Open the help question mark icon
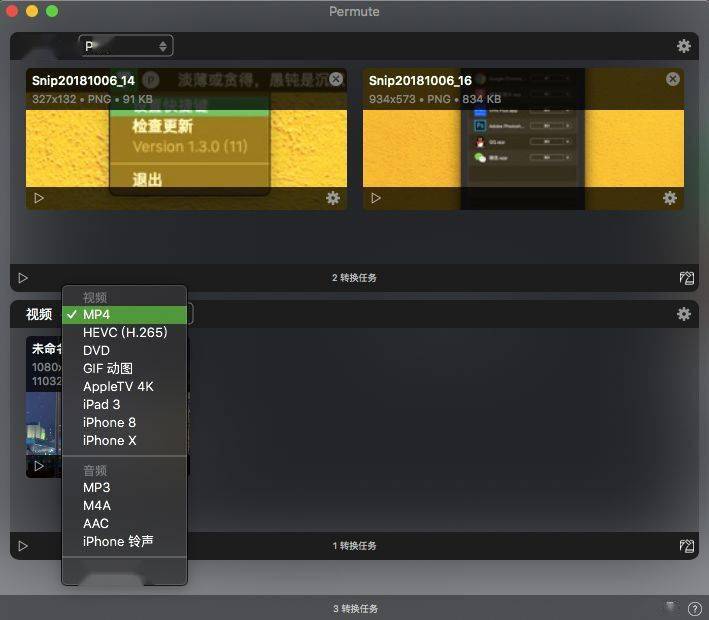 point(695,608)
